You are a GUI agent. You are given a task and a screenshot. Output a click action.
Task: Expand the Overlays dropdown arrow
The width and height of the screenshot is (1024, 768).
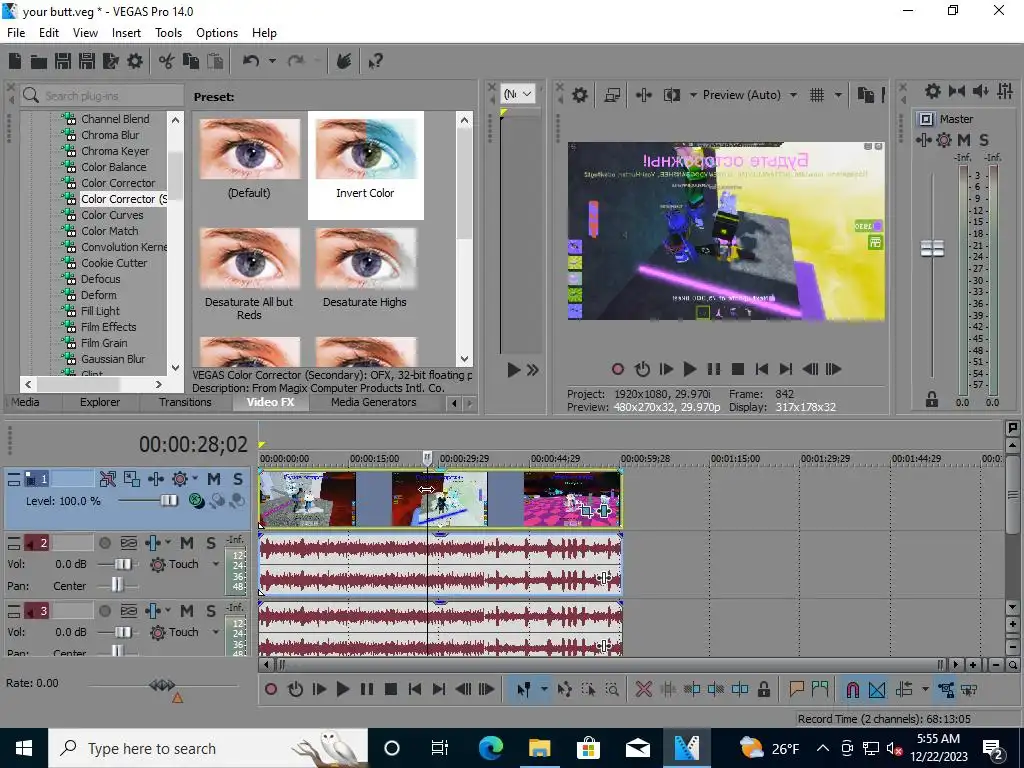pyautogui.click(x=838, y=95)
